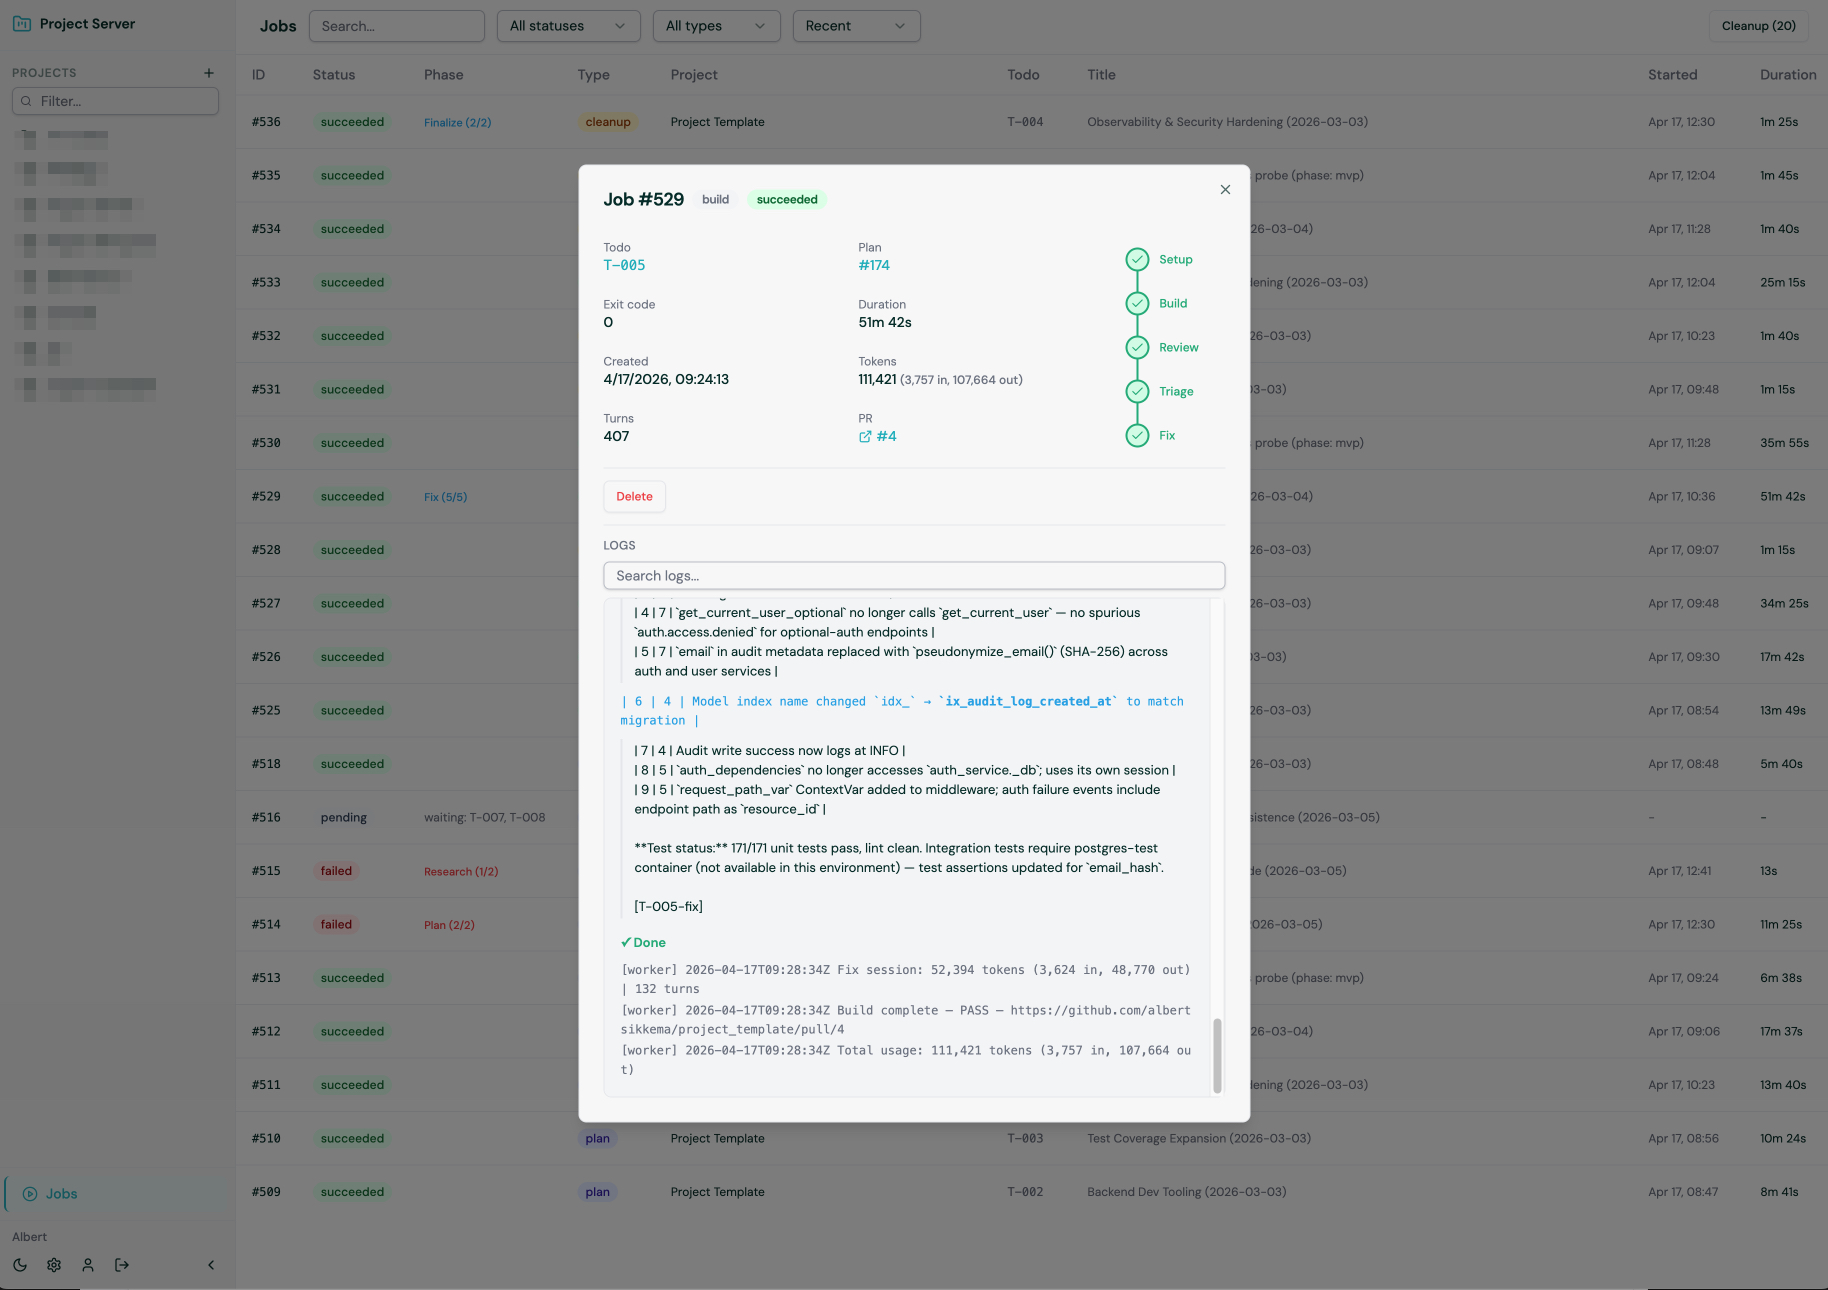Click the Jobs play icon in sidebar
This screenshot has width=1828, height=1290.
pyautogui.click(x=31, y=1193)
